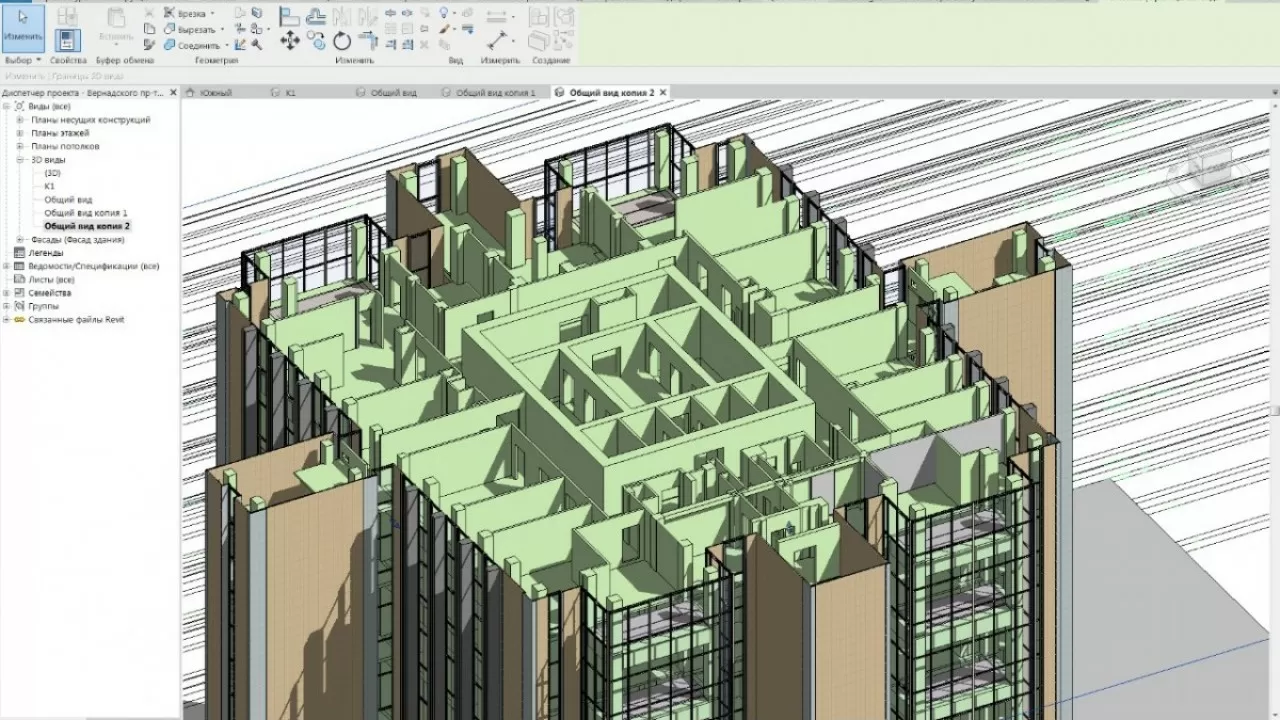The width and height of the screenshot is (1280, 720).
Task: Select Легенды in the project browser
Action: [x=45, y=253]
